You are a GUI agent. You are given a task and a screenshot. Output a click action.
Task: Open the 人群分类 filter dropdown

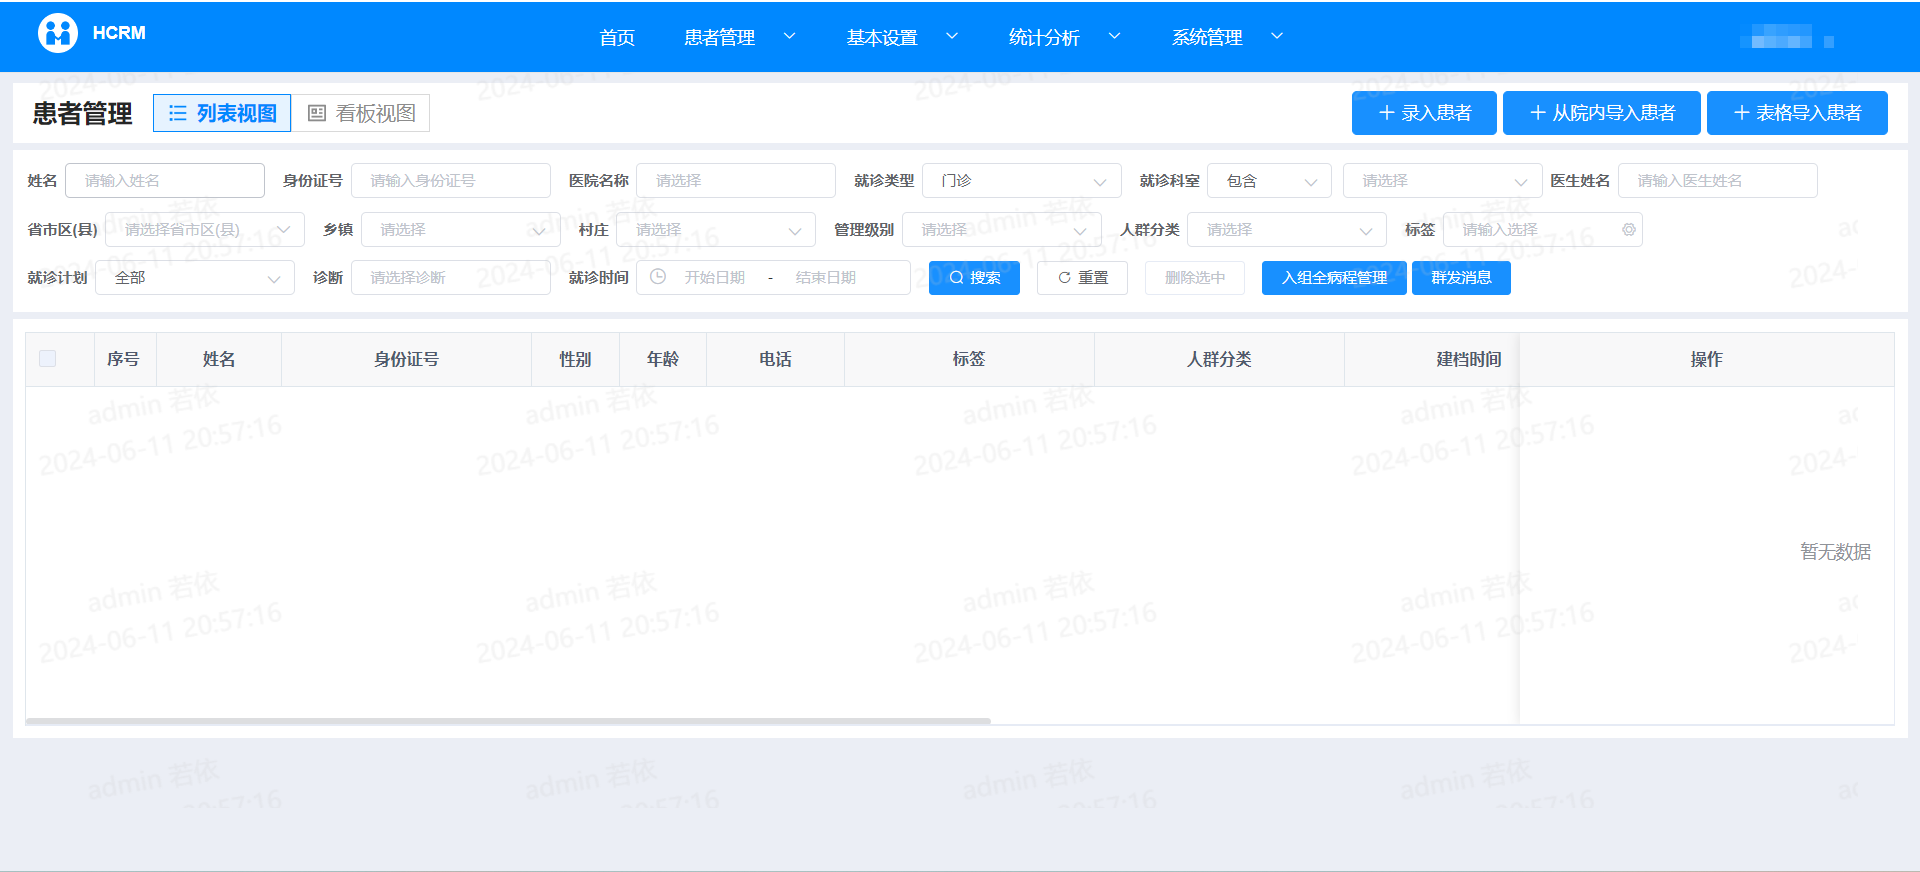point(1286,230)
